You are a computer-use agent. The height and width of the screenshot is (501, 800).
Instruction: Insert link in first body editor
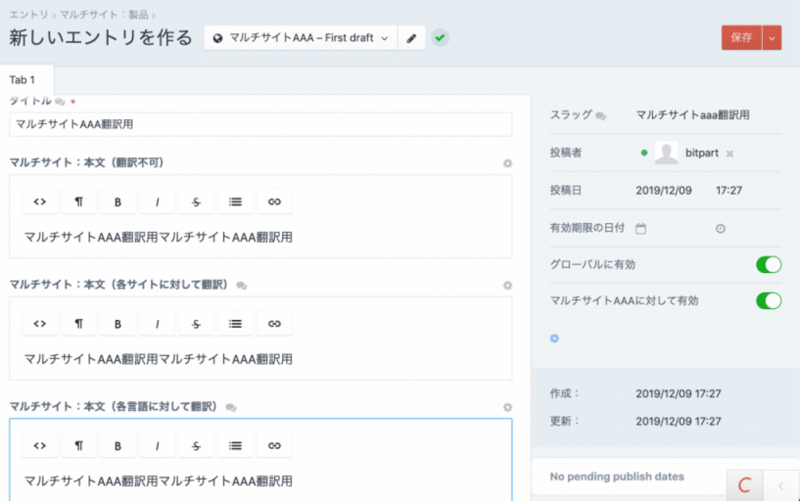click(x=274, y=202)
